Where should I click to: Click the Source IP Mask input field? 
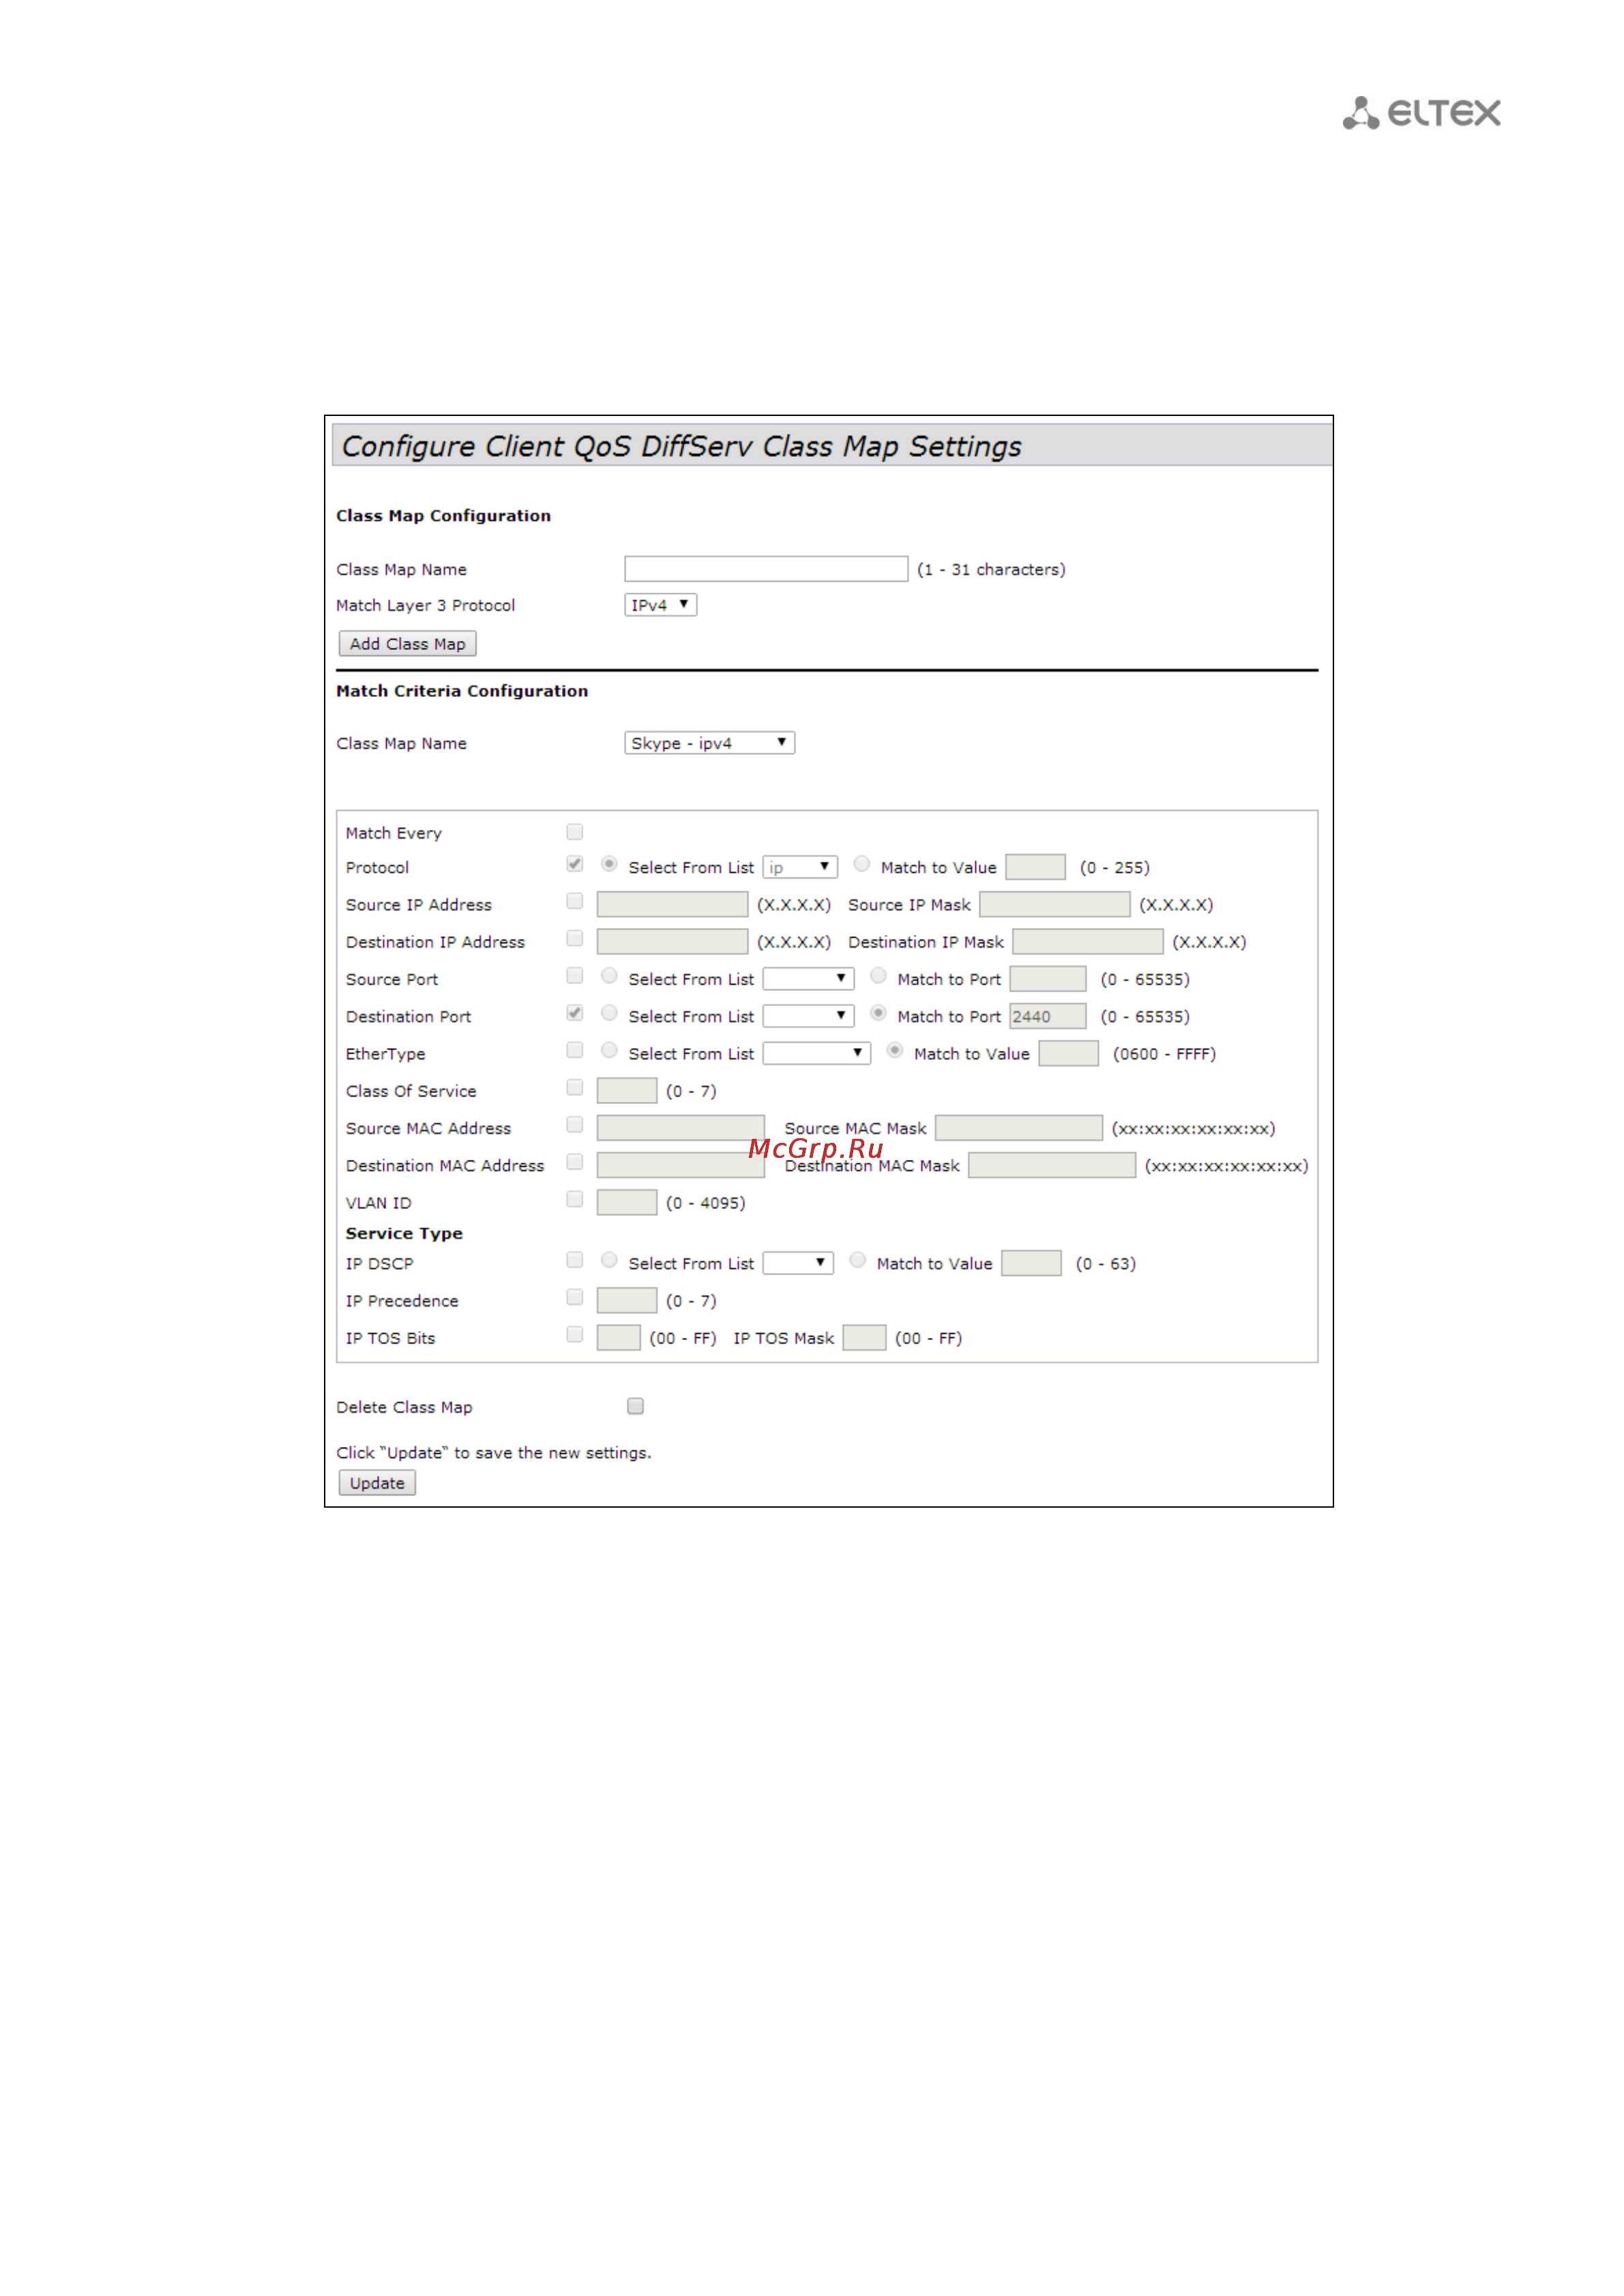click(1055, 905)
